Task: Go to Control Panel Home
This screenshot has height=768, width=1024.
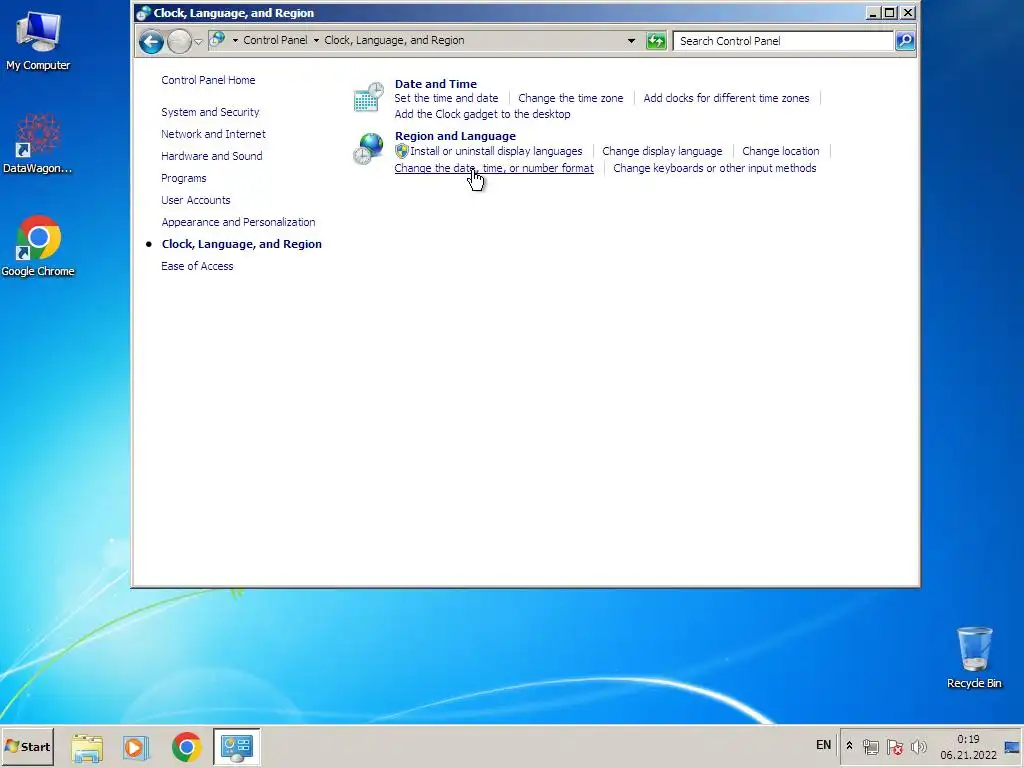Action: coord(208,80)
